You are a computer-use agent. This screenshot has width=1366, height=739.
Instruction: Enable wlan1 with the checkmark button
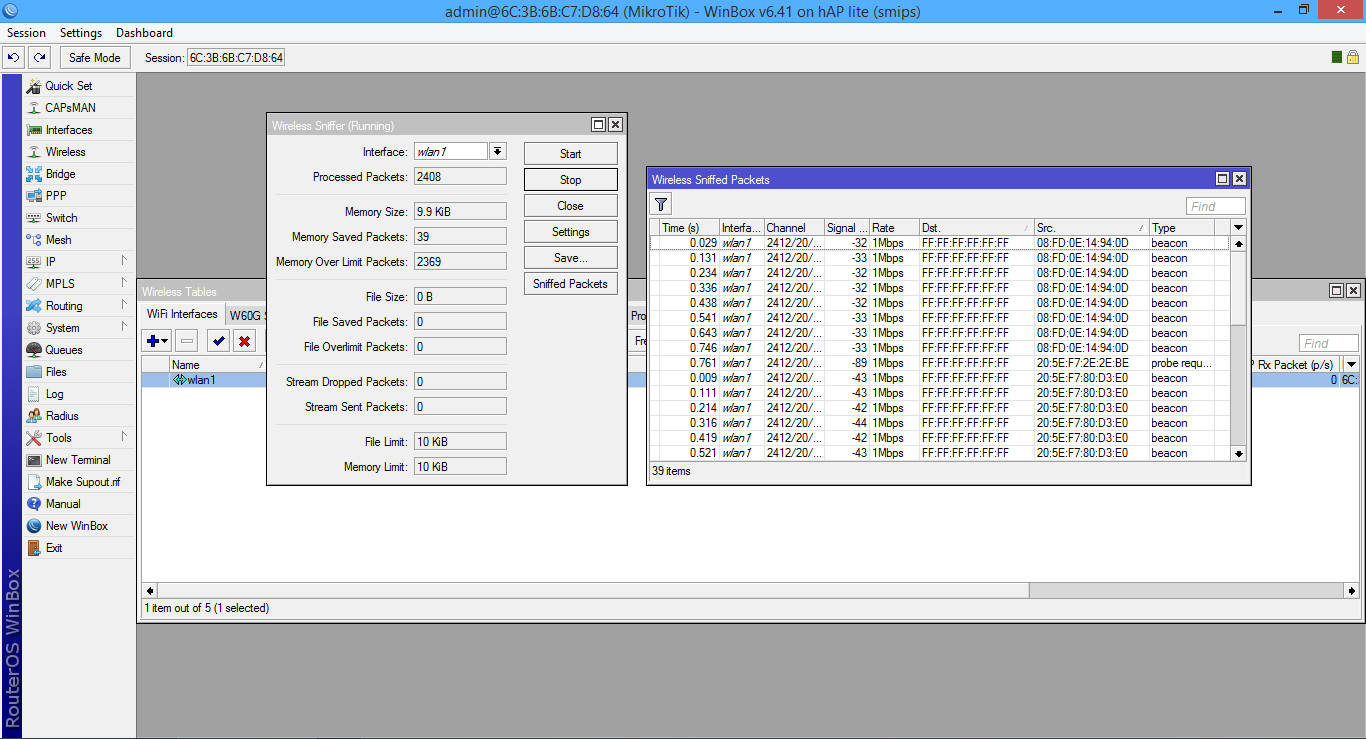218,340
